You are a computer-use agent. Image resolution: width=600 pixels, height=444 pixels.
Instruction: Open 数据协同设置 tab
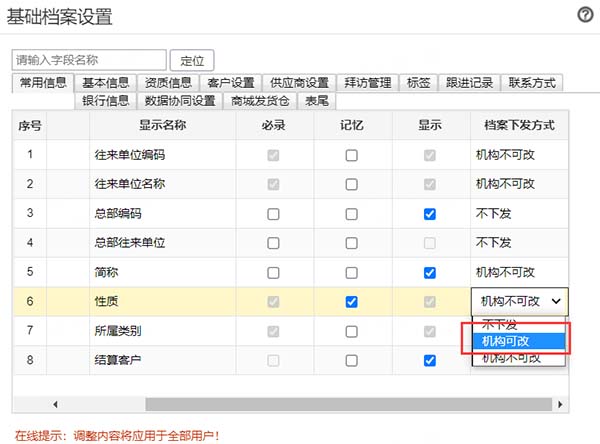click(180, 100)
